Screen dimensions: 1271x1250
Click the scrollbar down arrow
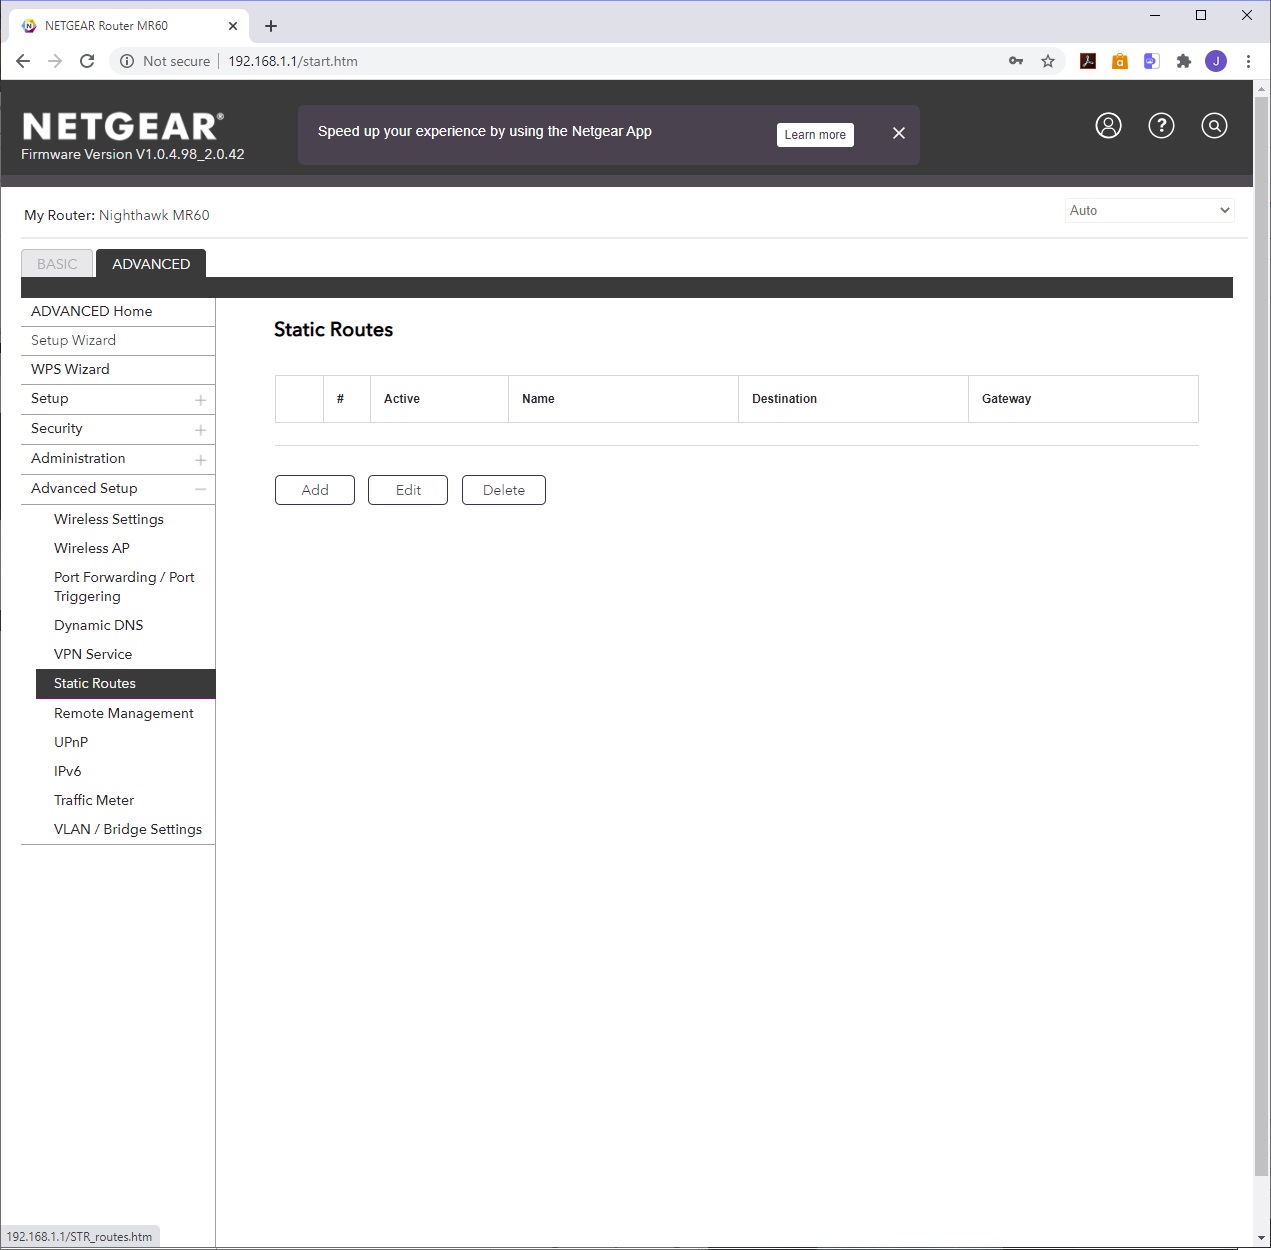coord(1261,1238)
